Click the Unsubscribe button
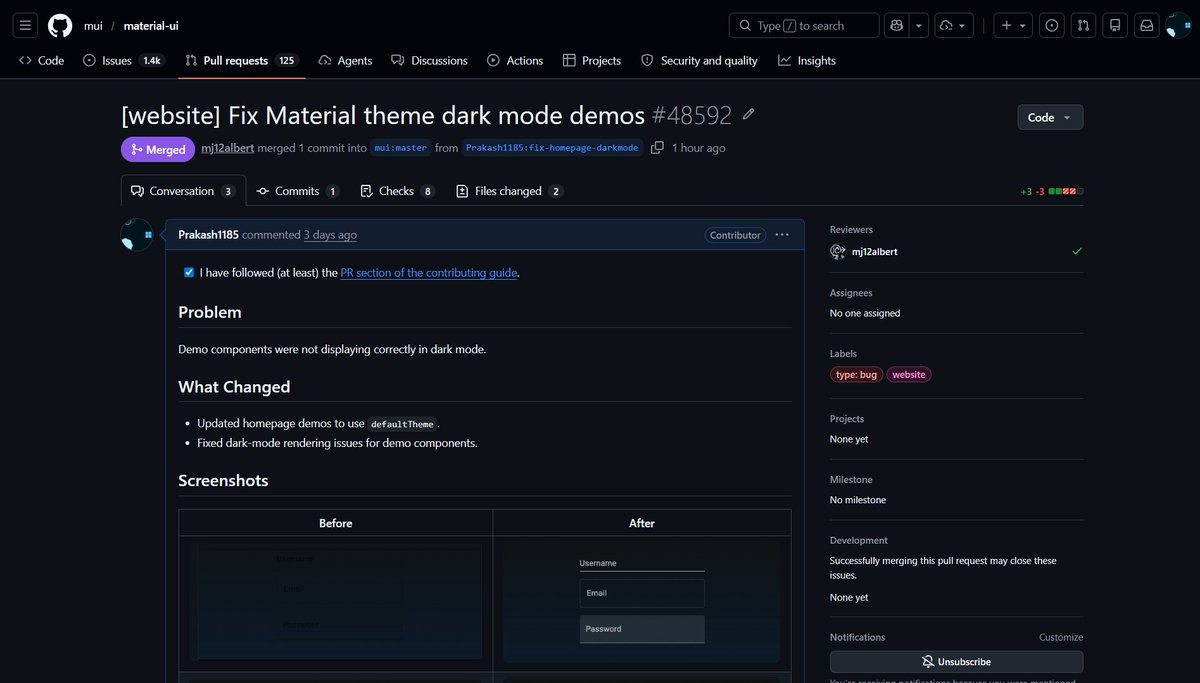Image resolution: width=1200 pixels, height=683 pixels. click(956, 662)
